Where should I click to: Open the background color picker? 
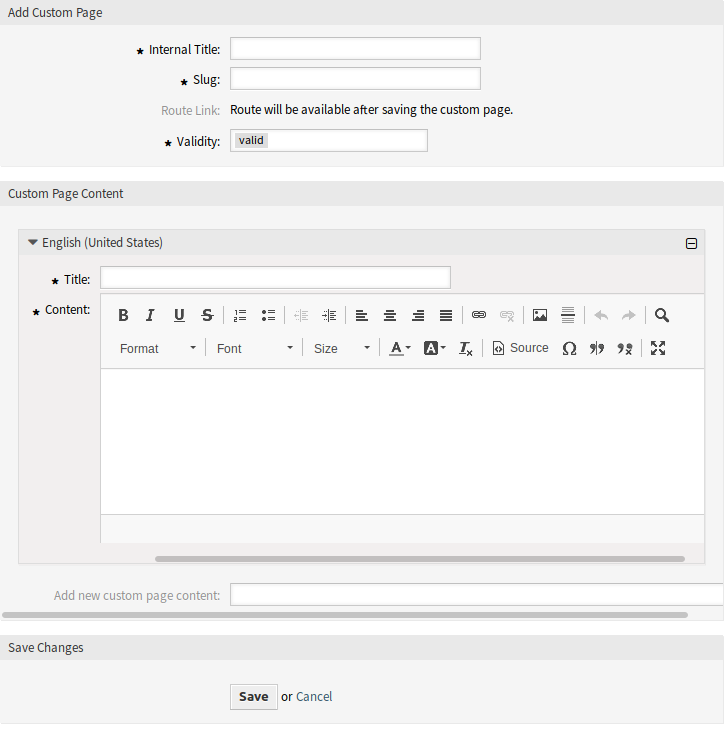click(435, 348)
